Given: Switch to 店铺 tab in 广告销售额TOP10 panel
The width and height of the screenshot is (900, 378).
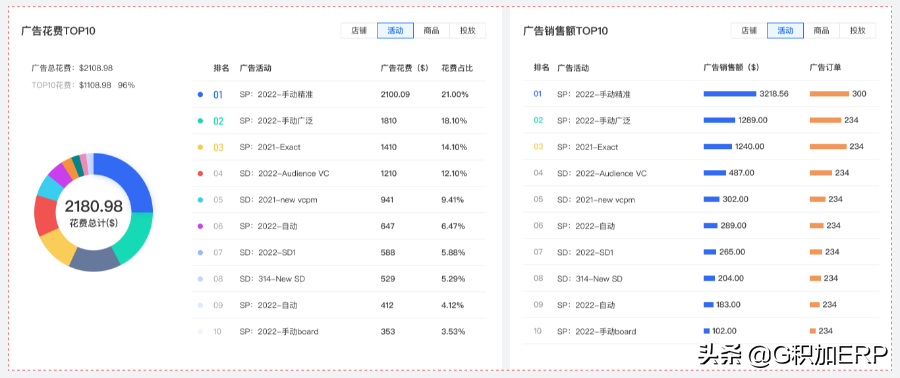Looking at the screenshot, I should click(x=749, y=31).
